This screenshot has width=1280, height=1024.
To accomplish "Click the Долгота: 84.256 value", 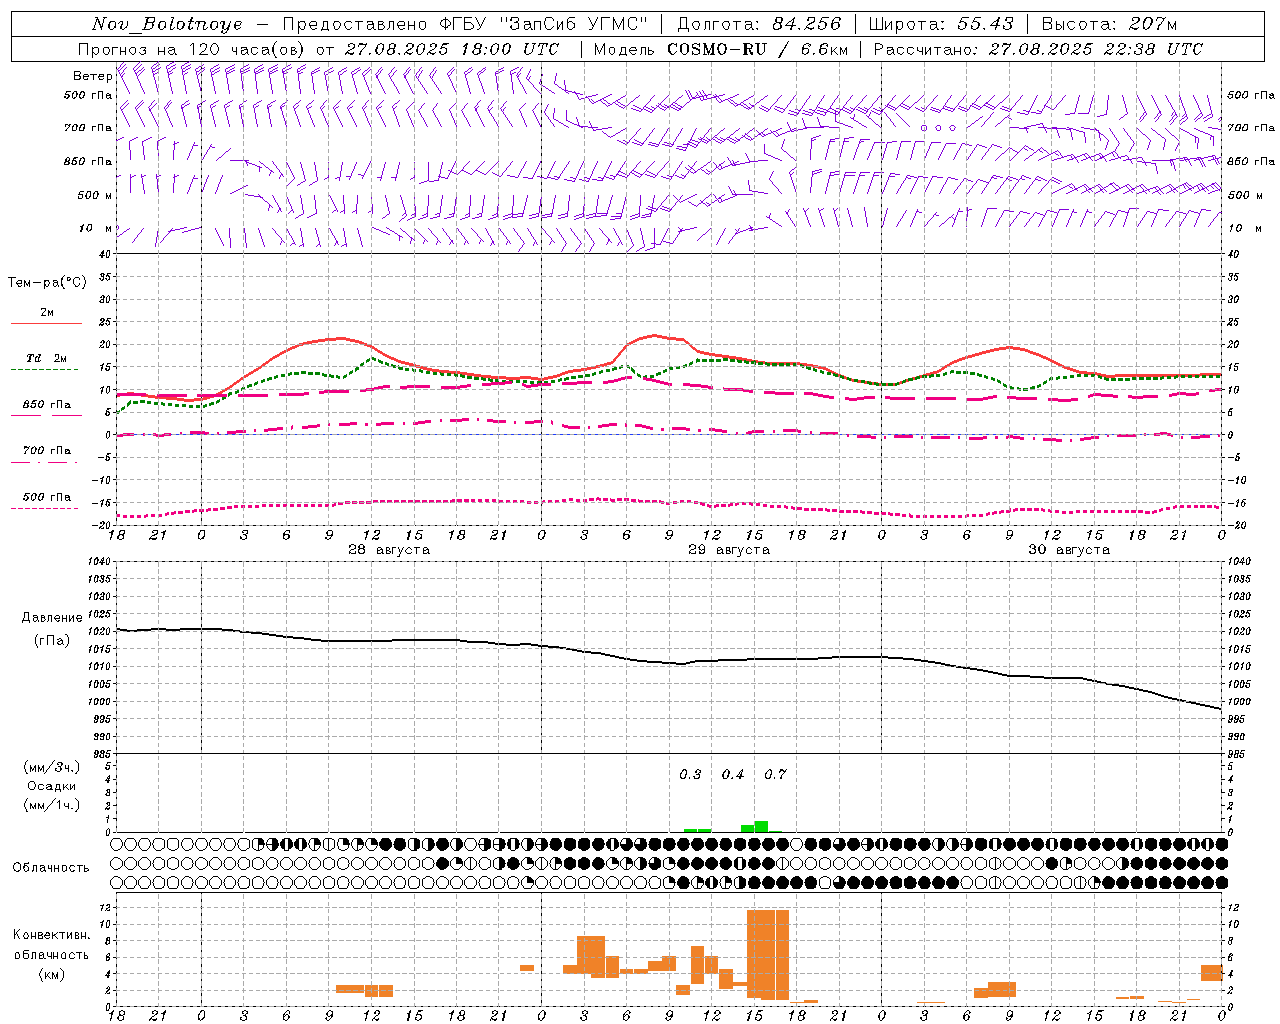I will (x=759, y=24).
